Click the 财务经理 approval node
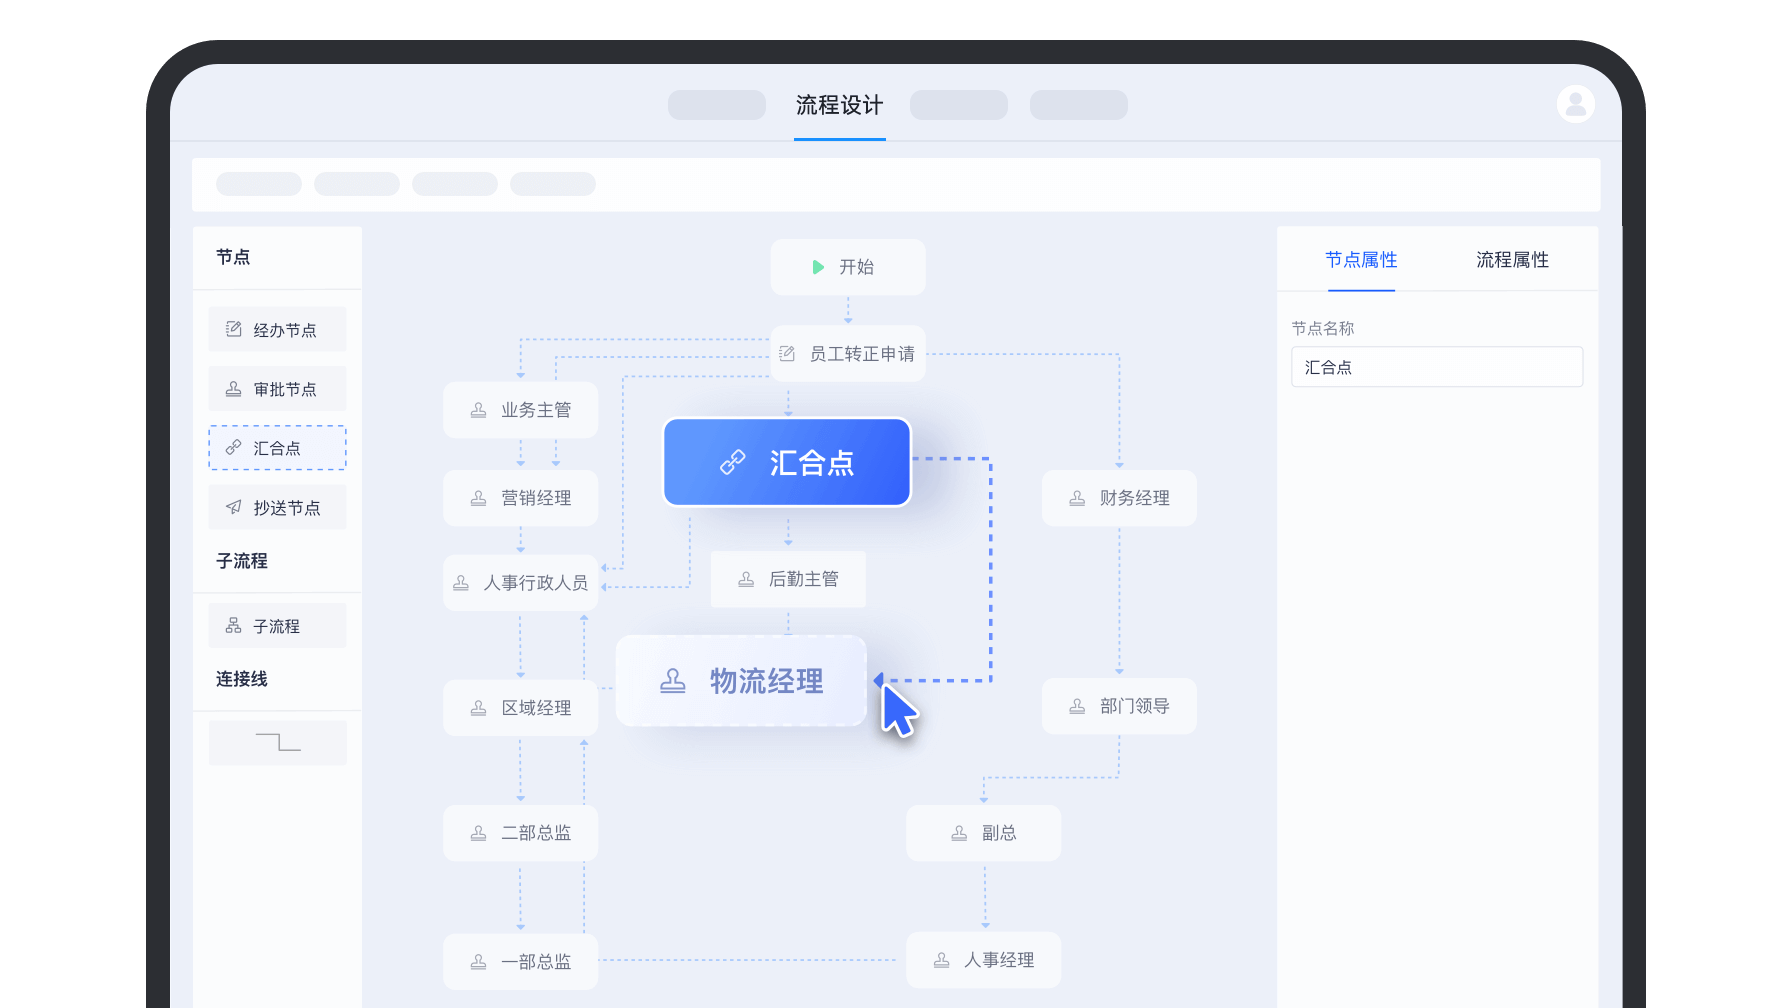The width and height of the screenshot is (1792, 1008). click(1119, 498)
